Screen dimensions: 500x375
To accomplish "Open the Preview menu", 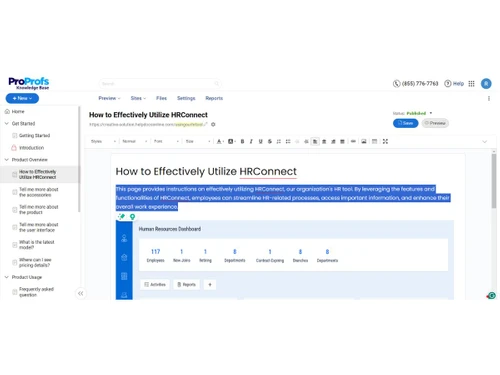I will pyautogui.click(x=109, y=98).
